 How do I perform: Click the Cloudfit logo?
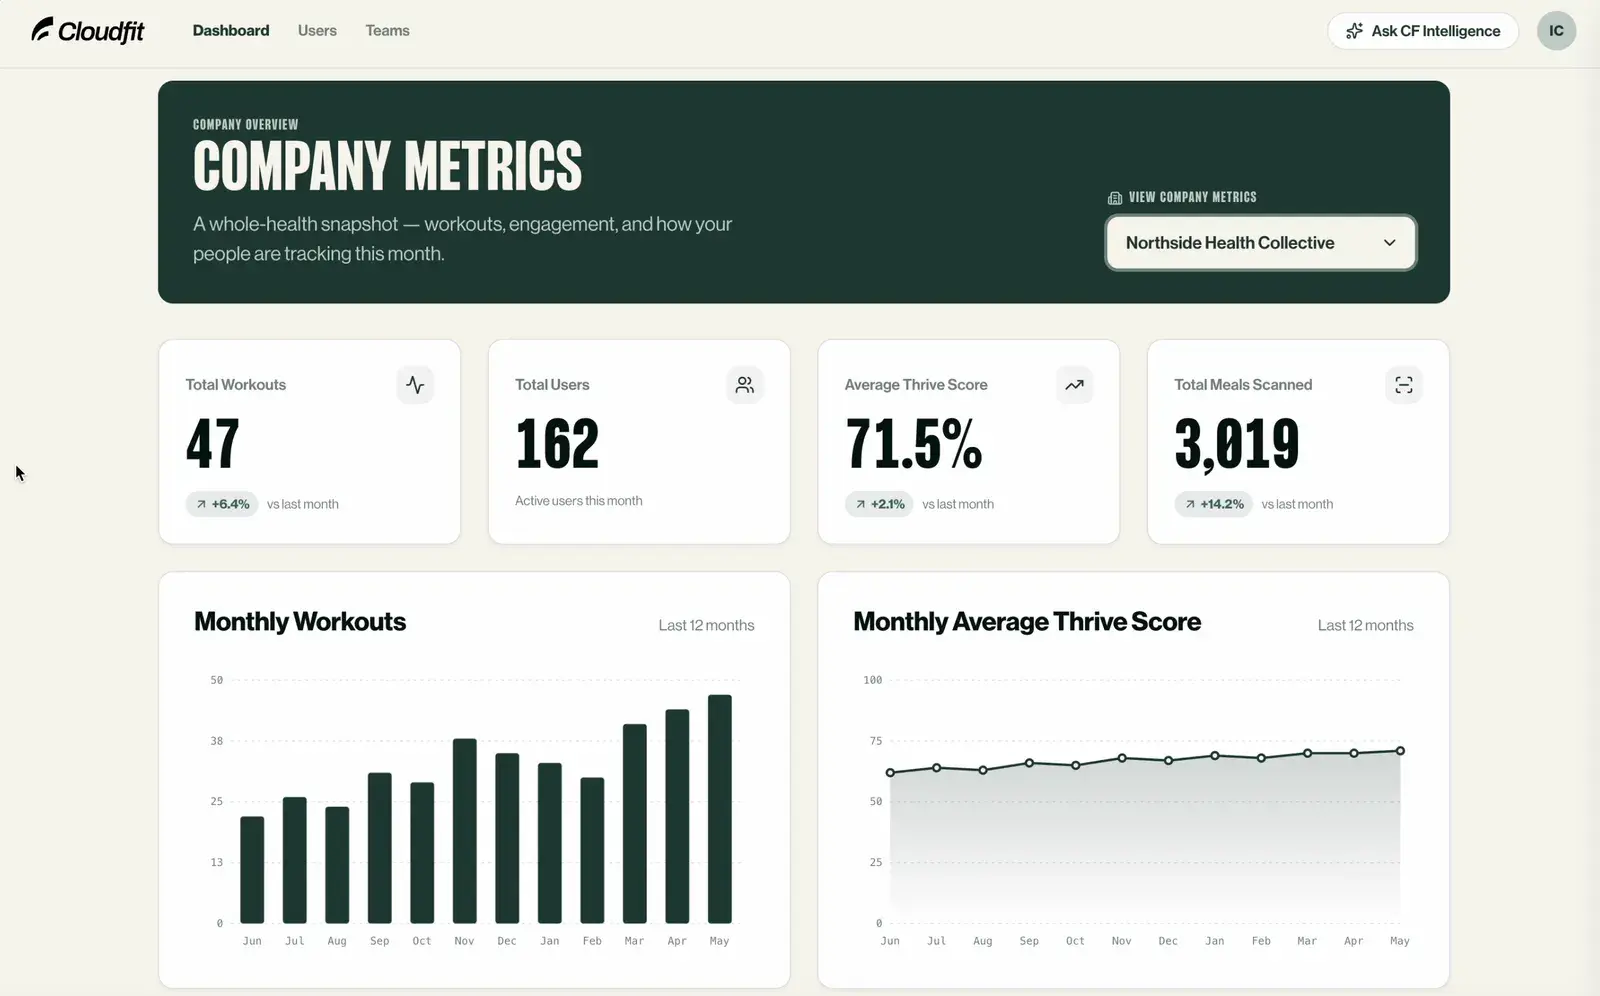(88, 31)
